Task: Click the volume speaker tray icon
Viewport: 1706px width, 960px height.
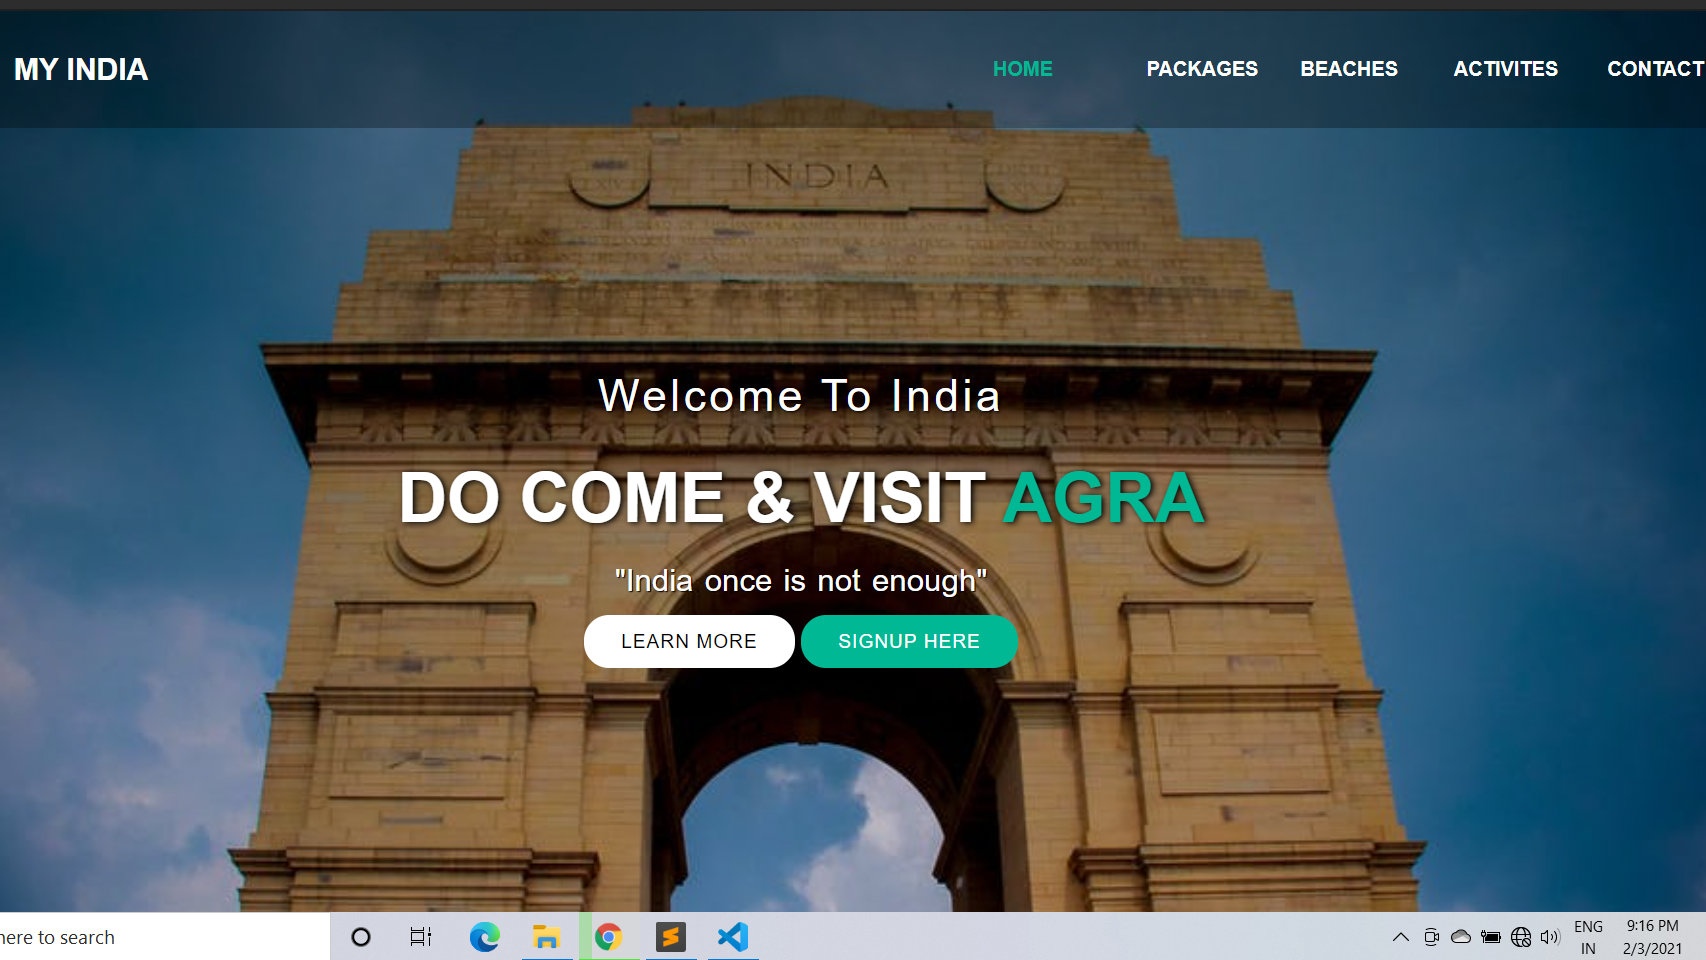Action: (x=1550, y=937)
